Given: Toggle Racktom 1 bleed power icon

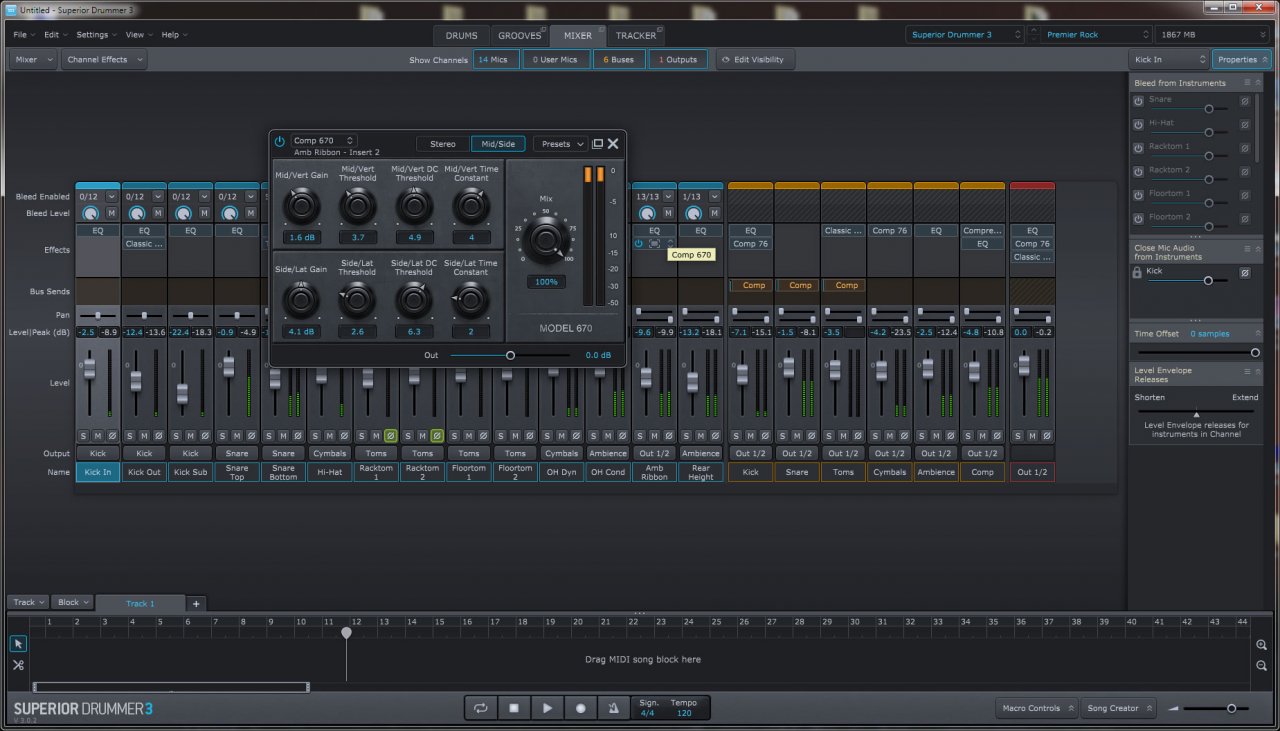Looking at the screenshot, I should pos(1138,148).
